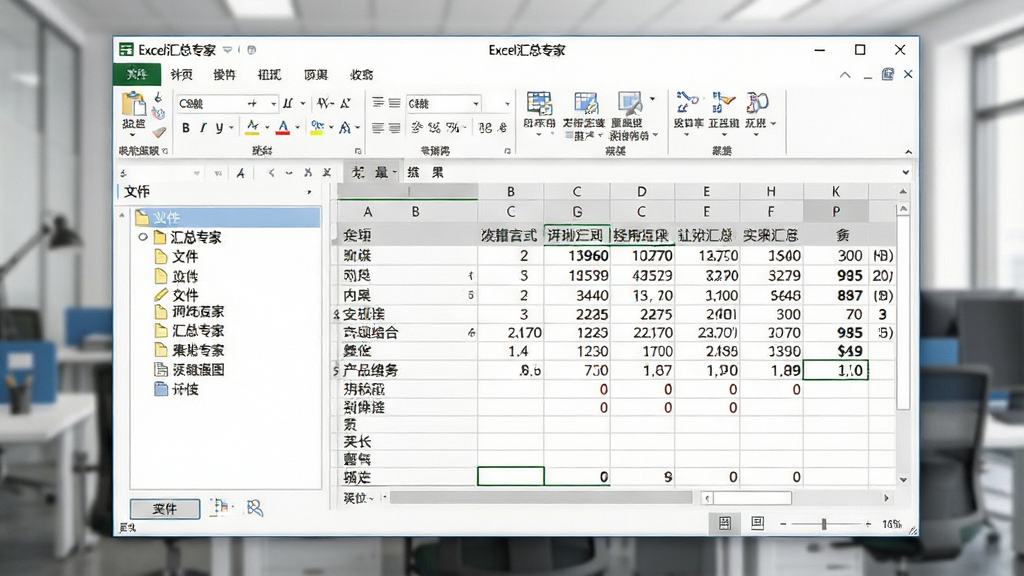The image size is (1024, 576).
Task: Click the search icon below the file tree
Action: point(254,507)
